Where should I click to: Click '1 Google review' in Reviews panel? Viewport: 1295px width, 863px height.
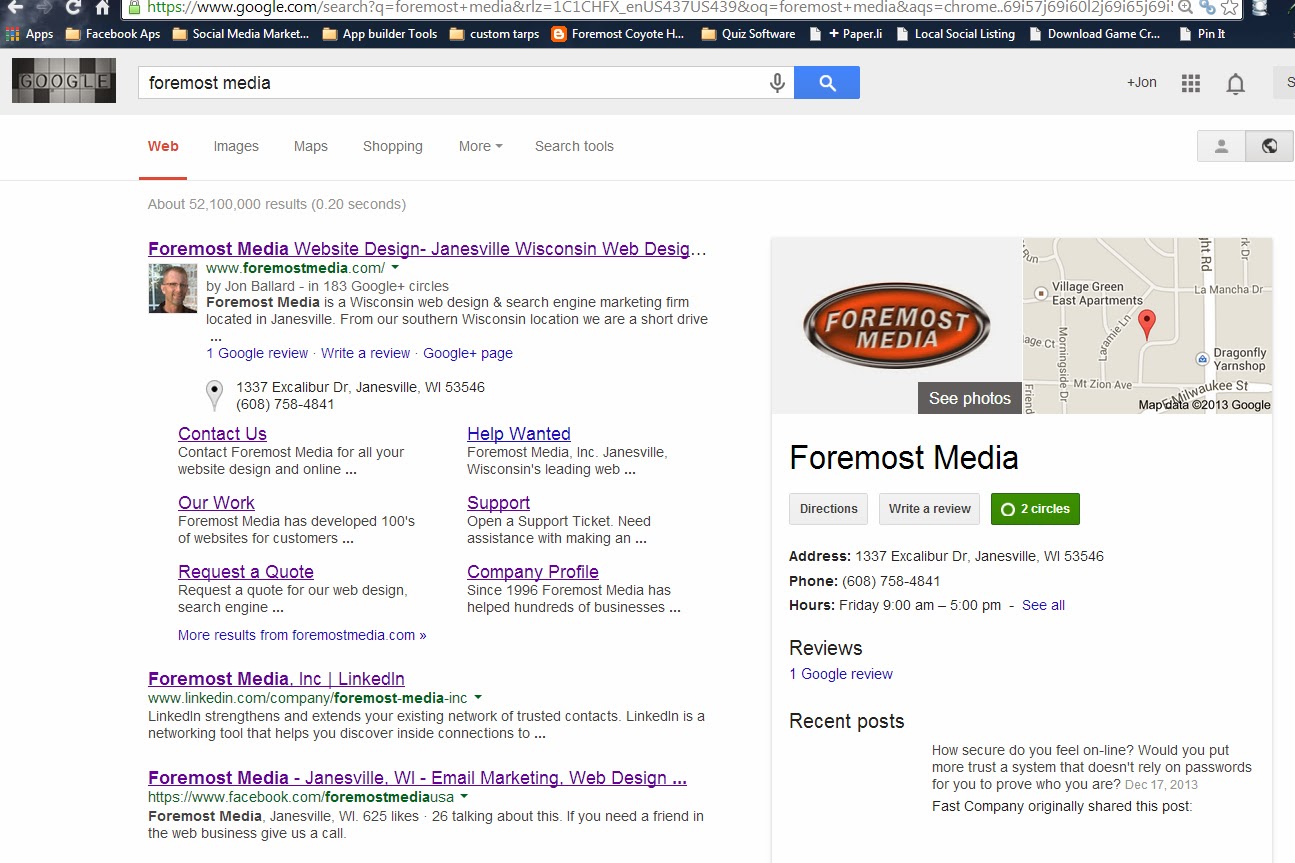coord(841,674)
